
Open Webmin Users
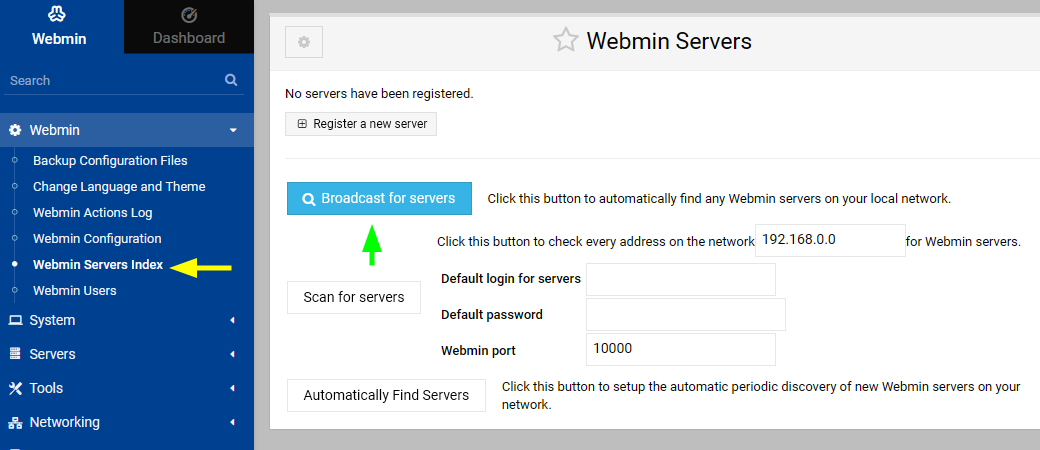(x=75, y=290)
